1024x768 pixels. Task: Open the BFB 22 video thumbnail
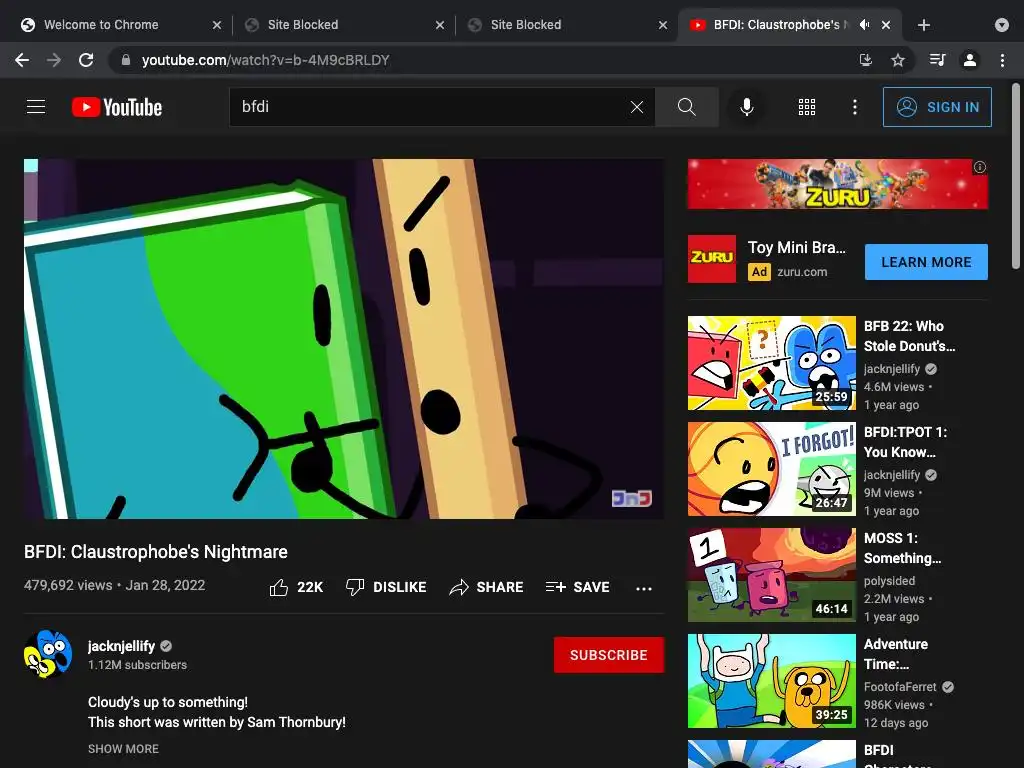click(x=771, y=363)
